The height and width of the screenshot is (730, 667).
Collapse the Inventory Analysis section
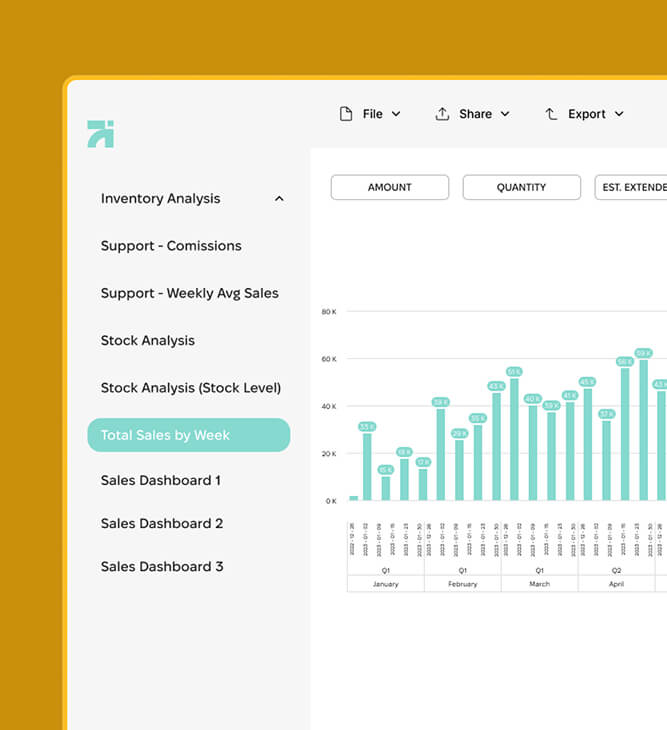click(x=279, y=199)
